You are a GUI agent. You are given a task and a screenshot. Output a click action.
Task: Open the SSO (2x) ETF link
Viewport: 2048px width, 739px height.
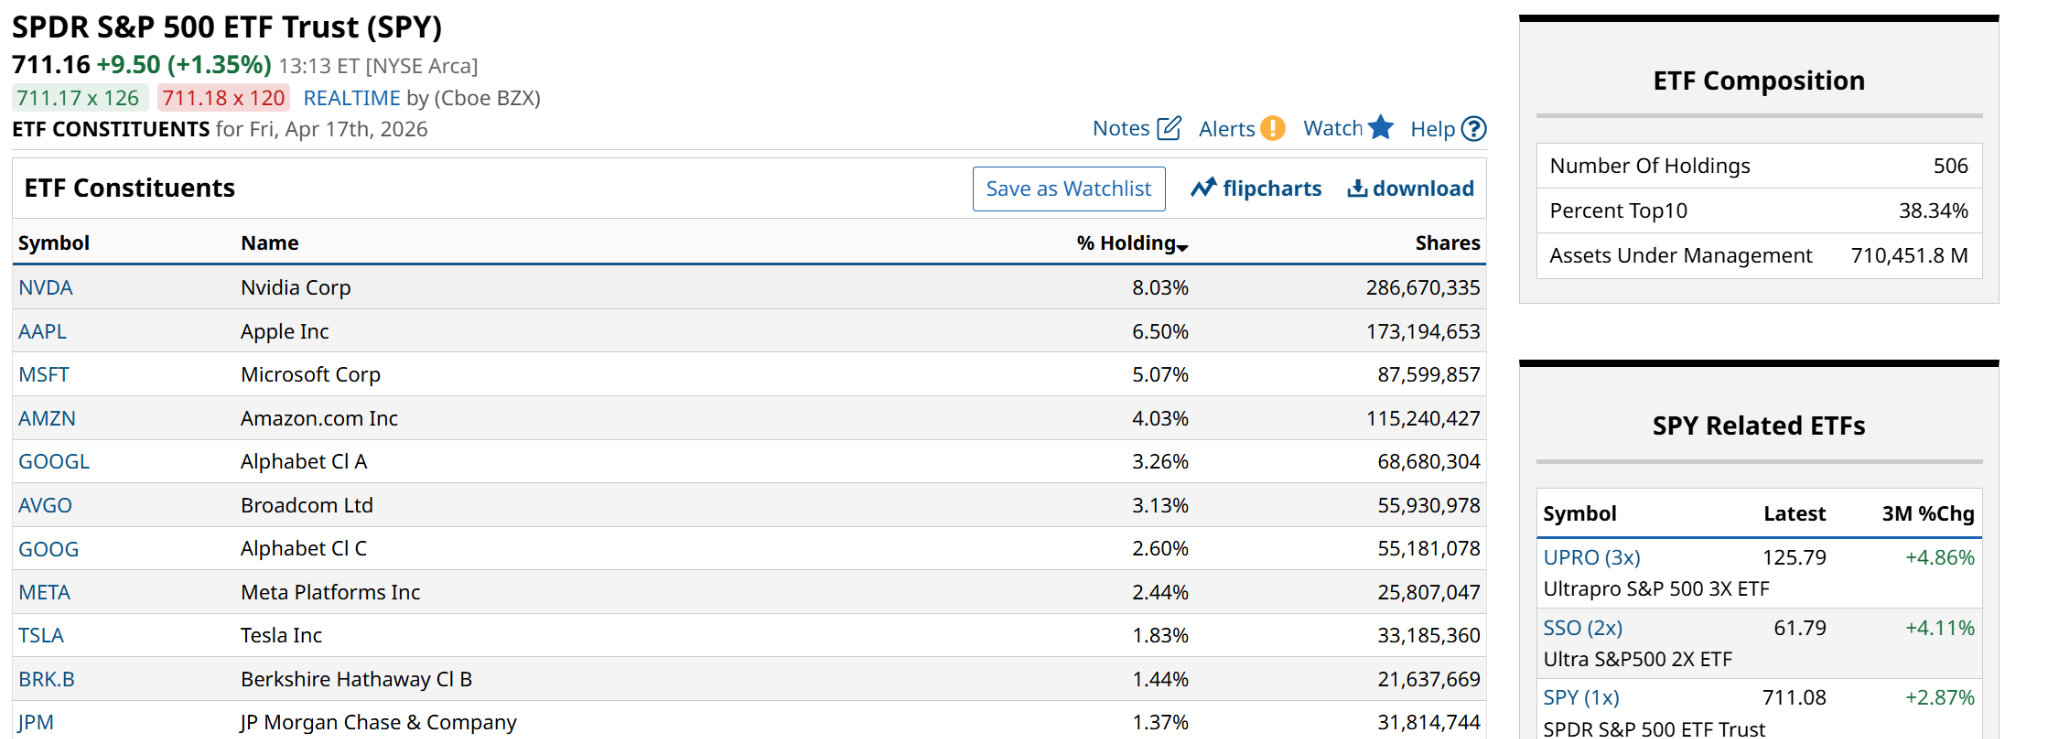[x=1582, y=628]
